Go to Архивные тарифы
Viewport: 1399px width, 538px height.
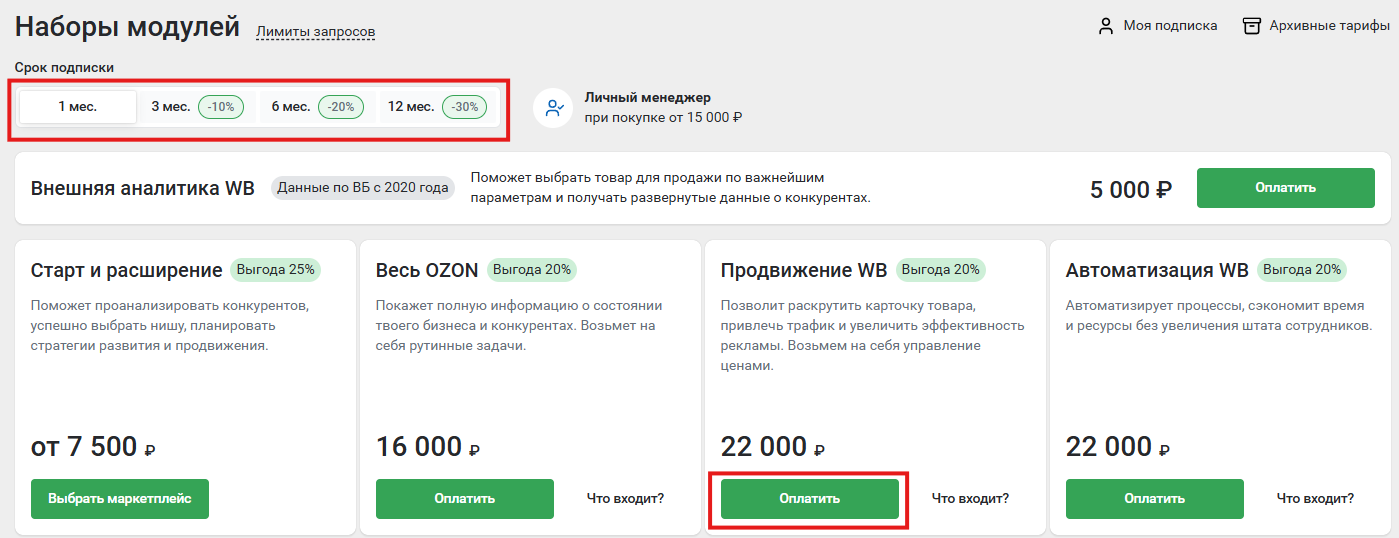coord(1329,26)
